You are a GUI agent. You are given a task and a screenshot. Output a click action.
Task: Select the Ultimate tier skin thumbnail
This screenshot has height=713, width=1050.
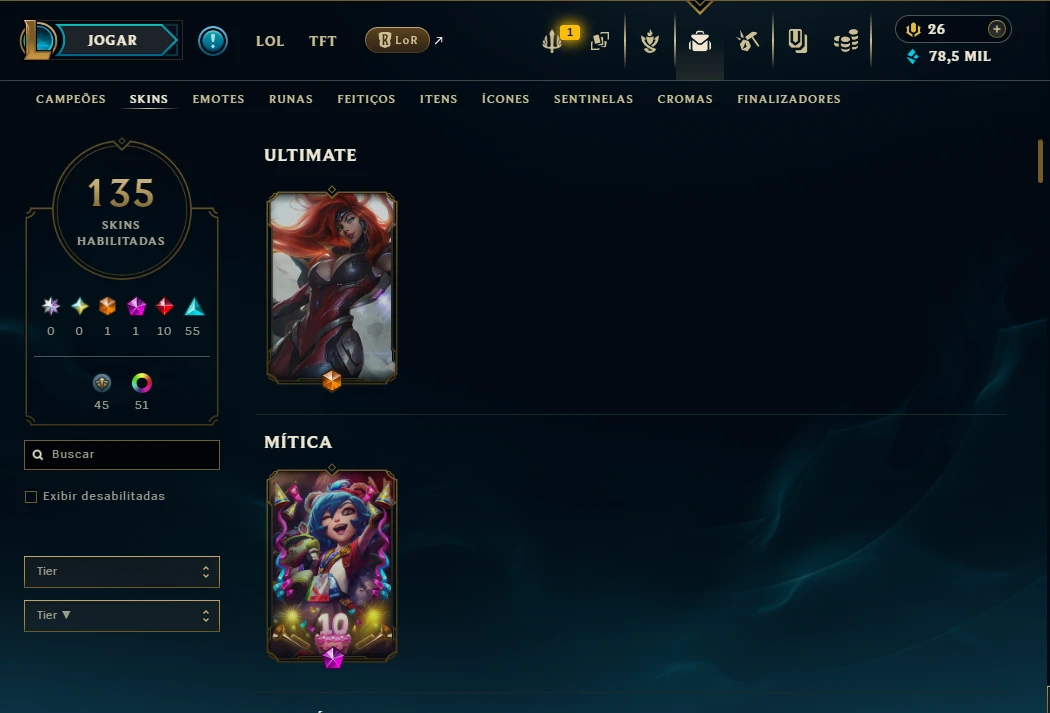[x=332, y=288]
